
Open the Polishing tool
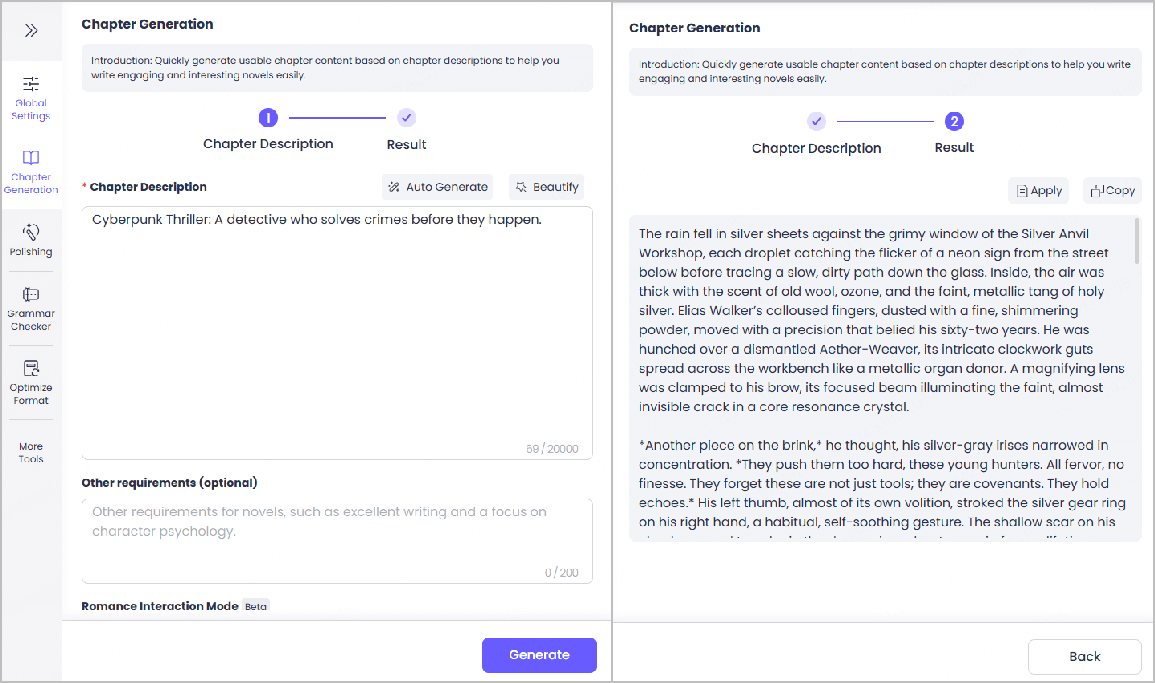tap(31, 239)
